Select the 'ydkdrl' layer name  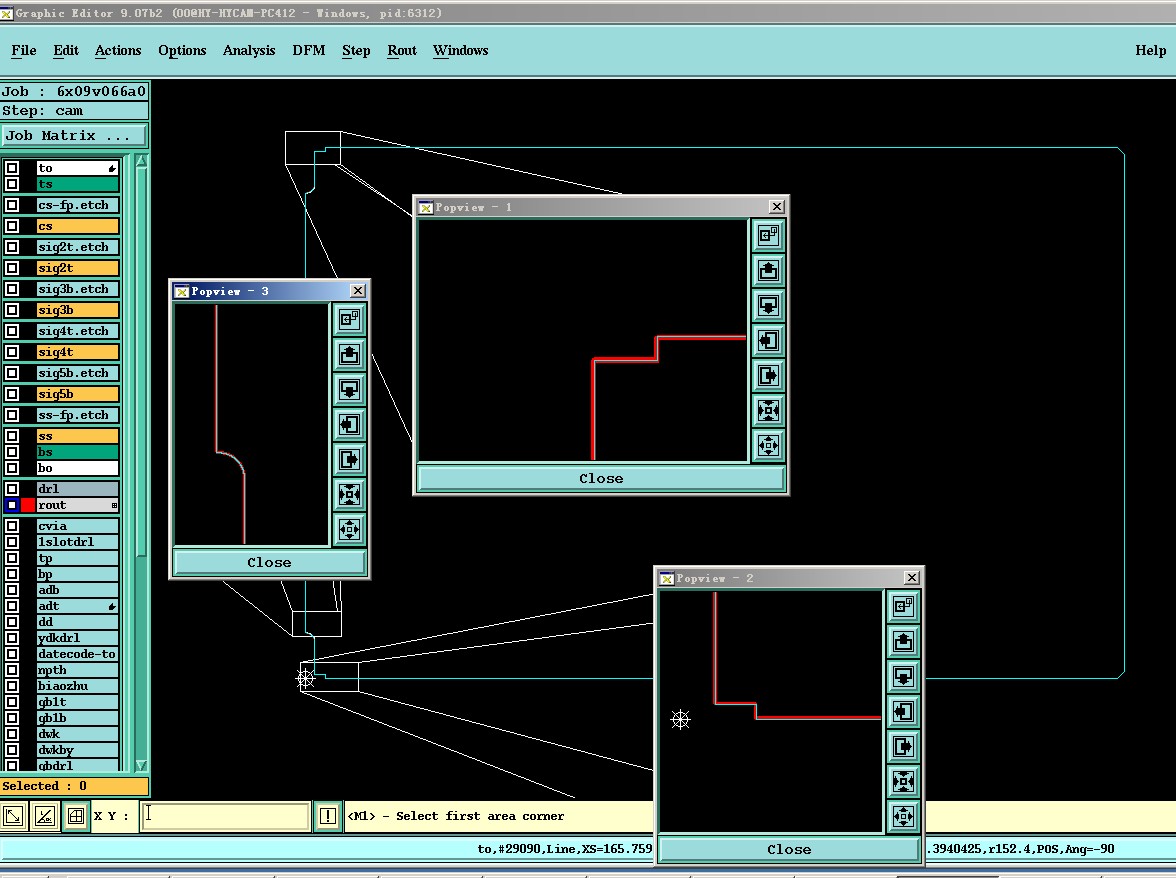(77, 638)
